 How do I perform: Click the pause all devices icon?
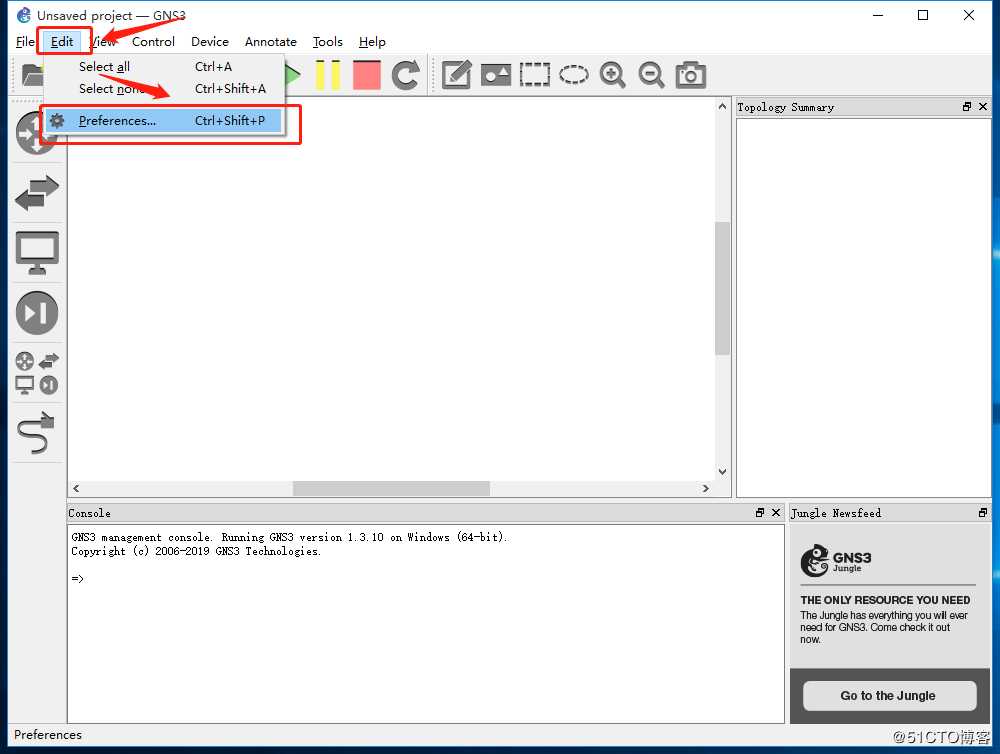point(328,75)
